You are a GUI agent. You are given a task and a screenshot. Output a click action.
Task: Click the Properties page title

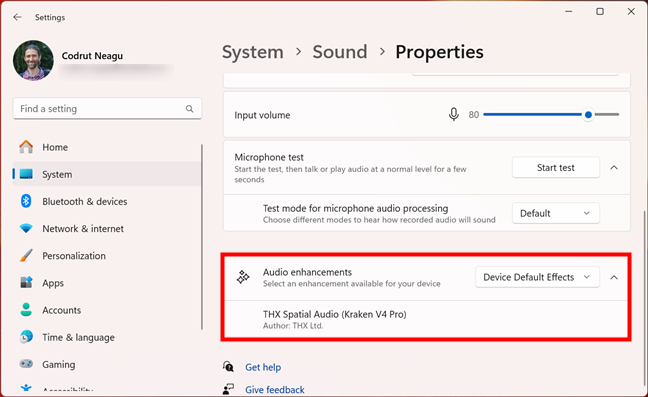(x=439, y=52)
